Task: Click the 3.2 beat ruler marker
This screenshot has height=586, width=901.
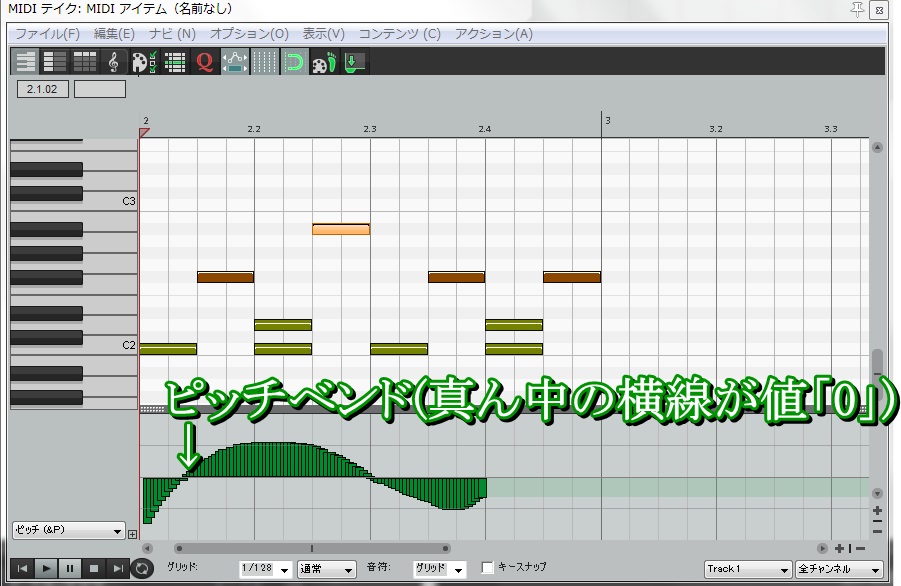Action: point(715,129)
